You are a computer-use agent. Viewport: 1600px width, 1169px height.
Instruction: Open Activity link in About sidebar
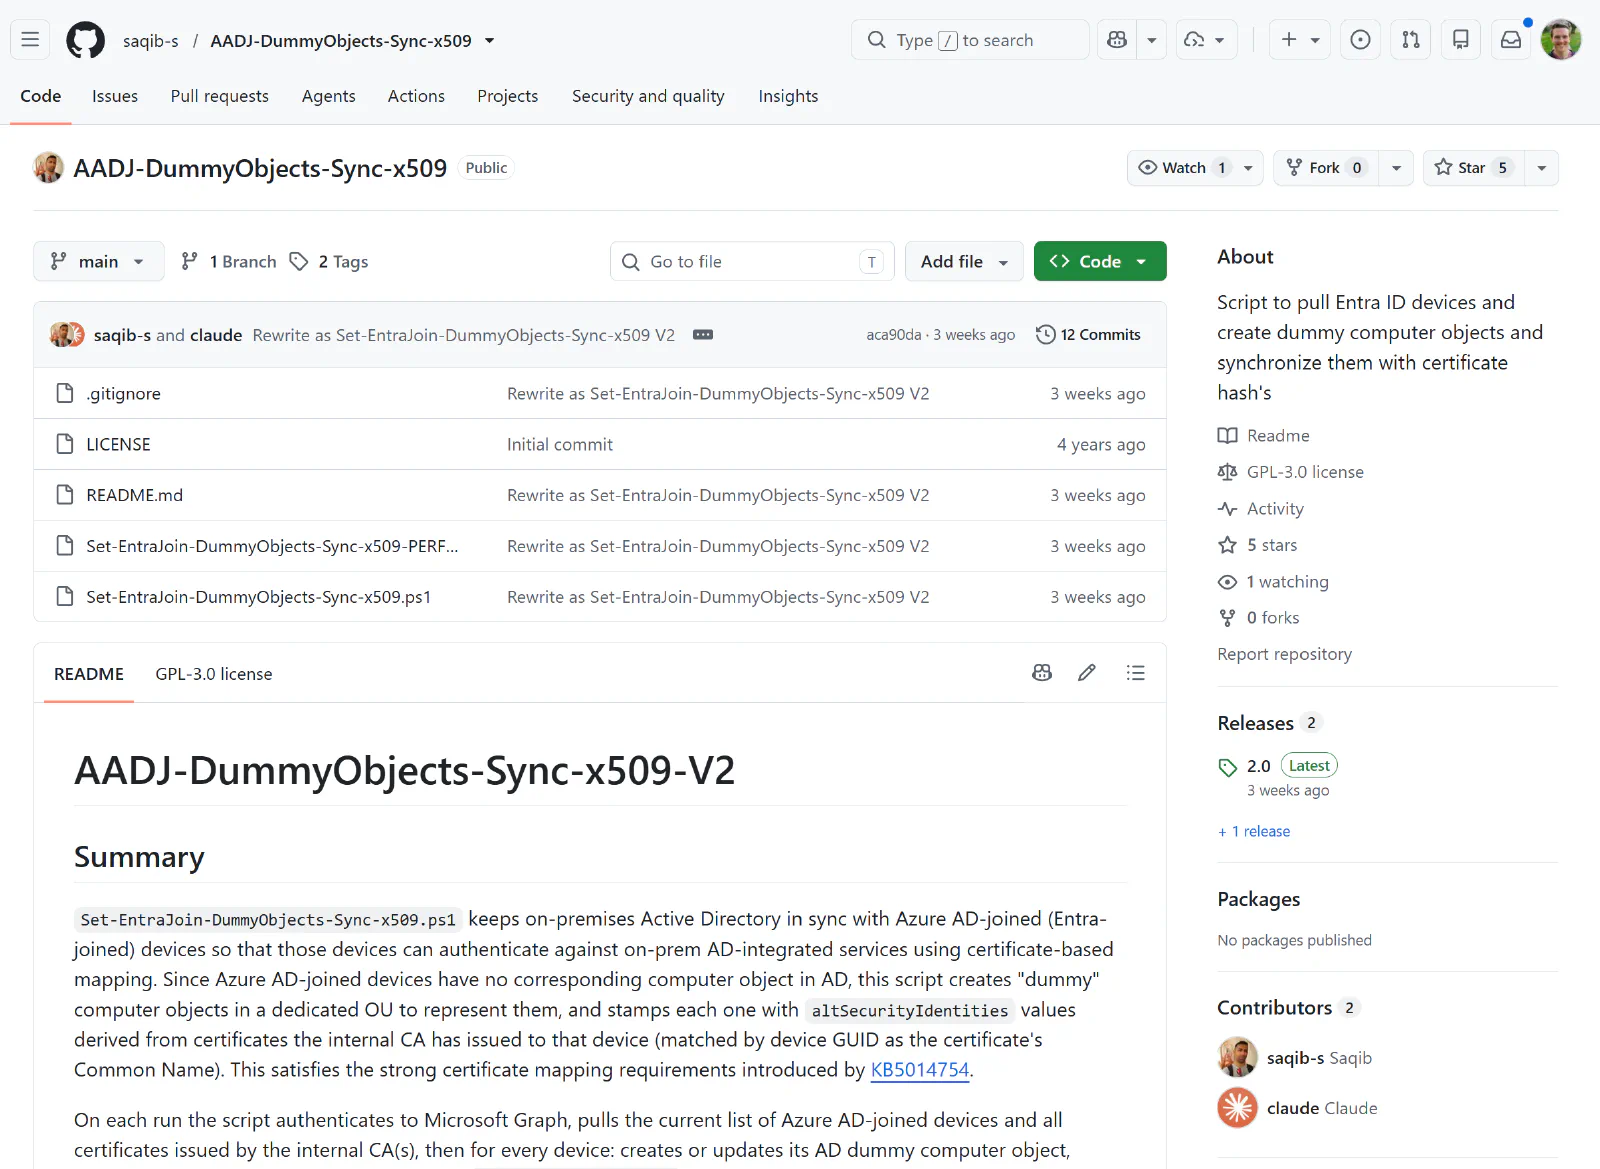tap(1274, 509)
